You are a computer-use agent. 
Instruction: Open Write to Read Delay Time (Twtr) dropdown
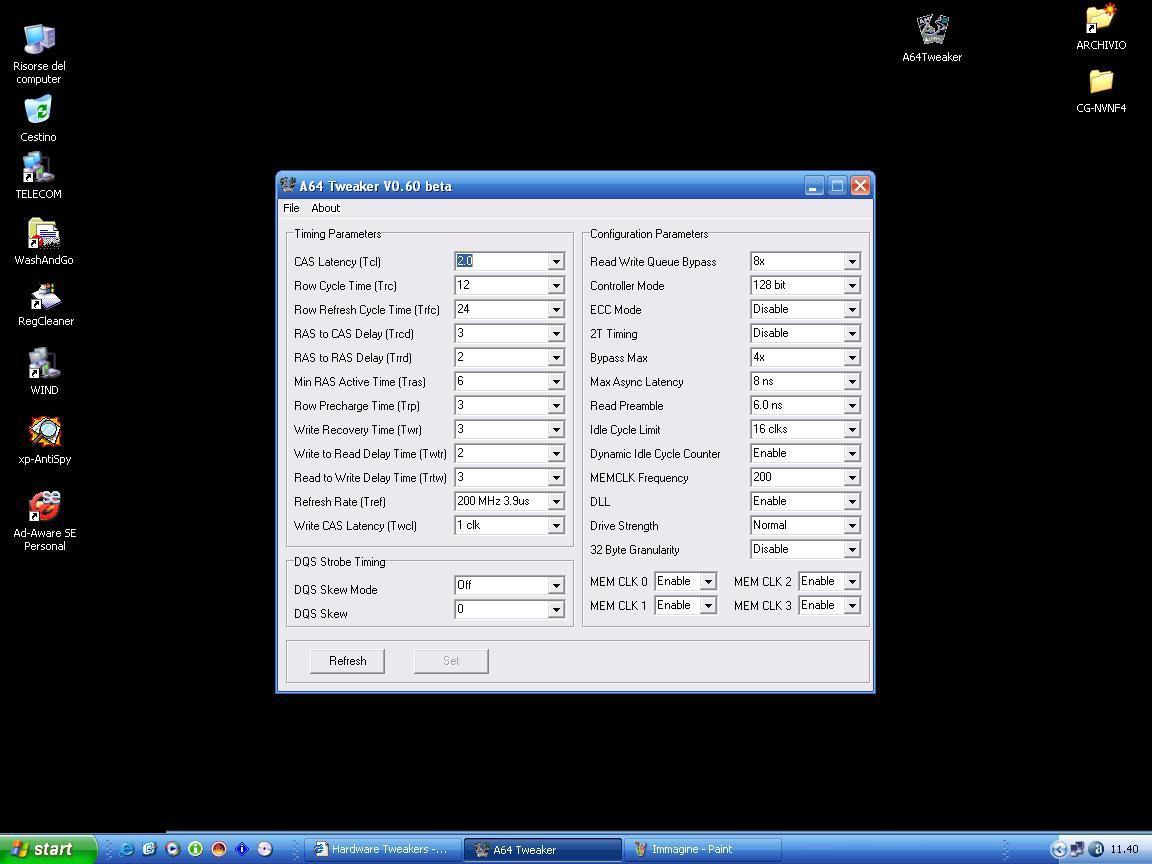556,453
